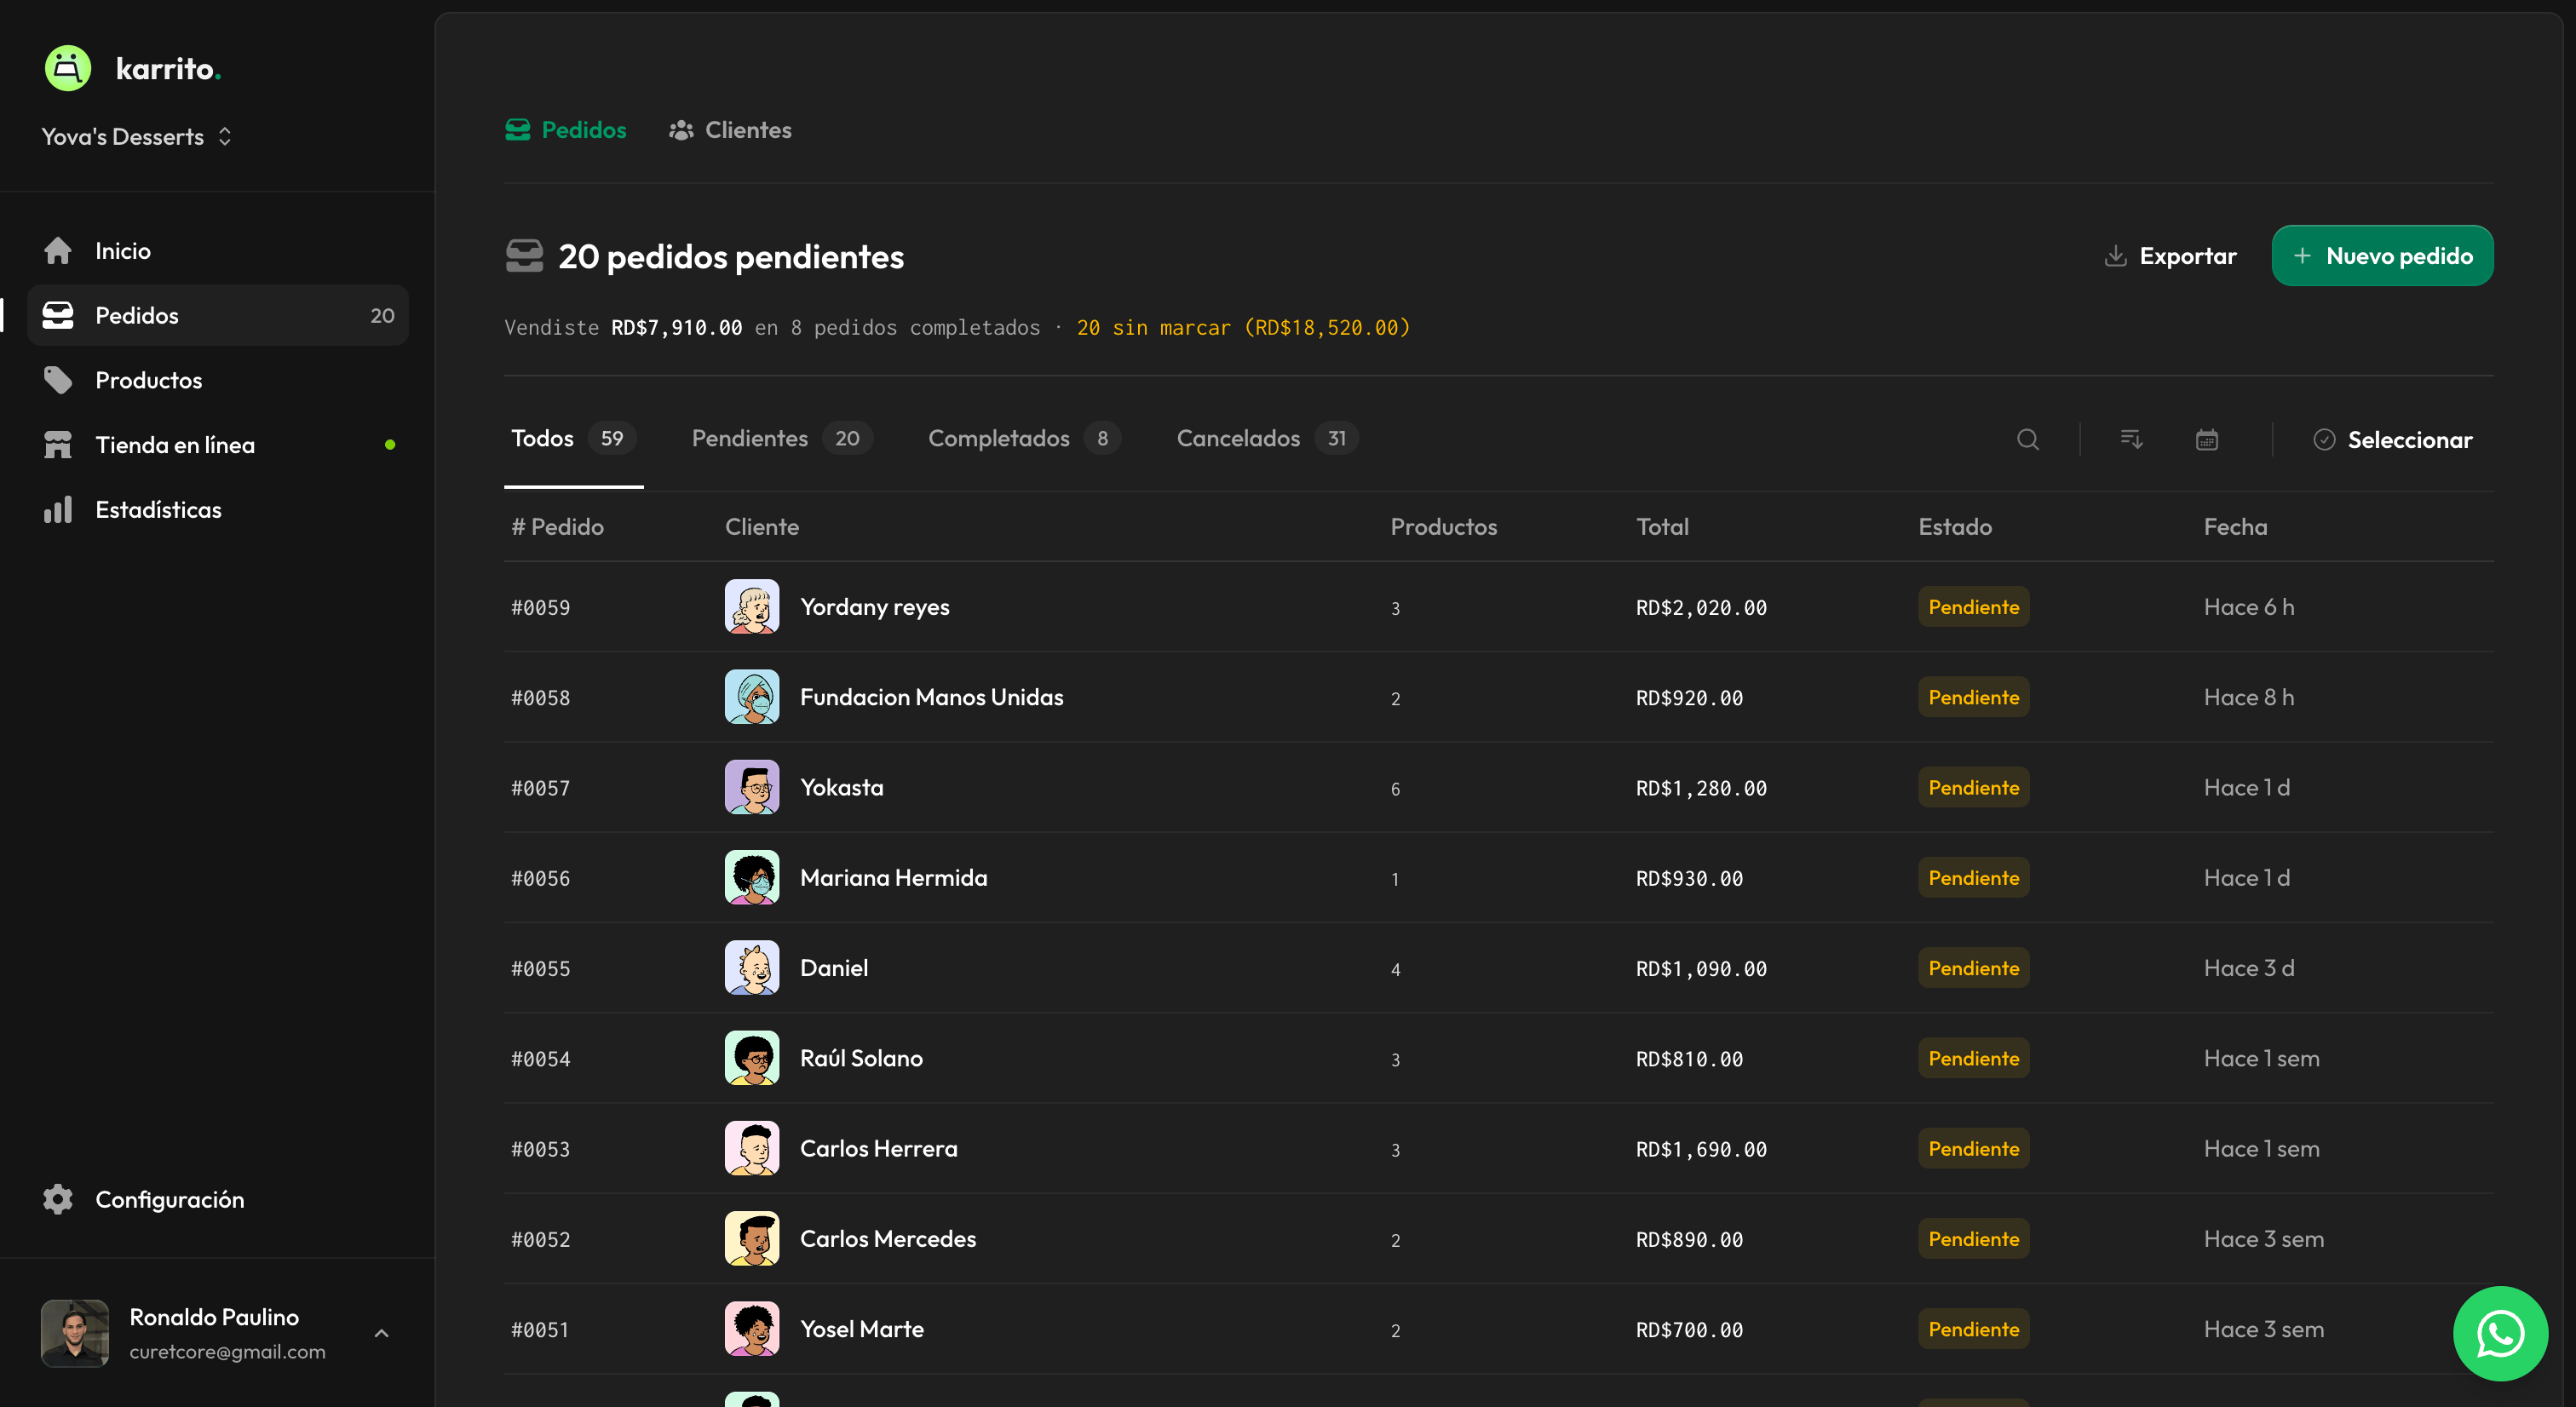The image size is (2576, 1407).
Task: Click Ronaldo Paulino profile photo
Action: tap(75, 1333)
